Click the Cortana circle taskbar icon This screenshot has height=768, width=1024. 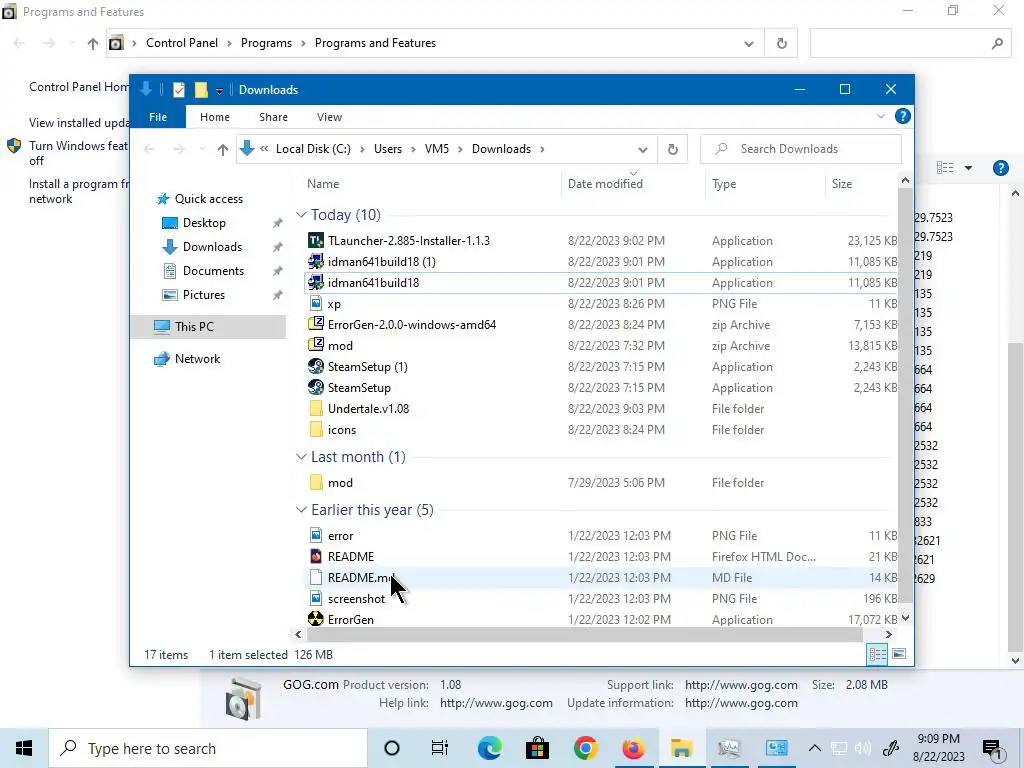(x=392, y=748)
